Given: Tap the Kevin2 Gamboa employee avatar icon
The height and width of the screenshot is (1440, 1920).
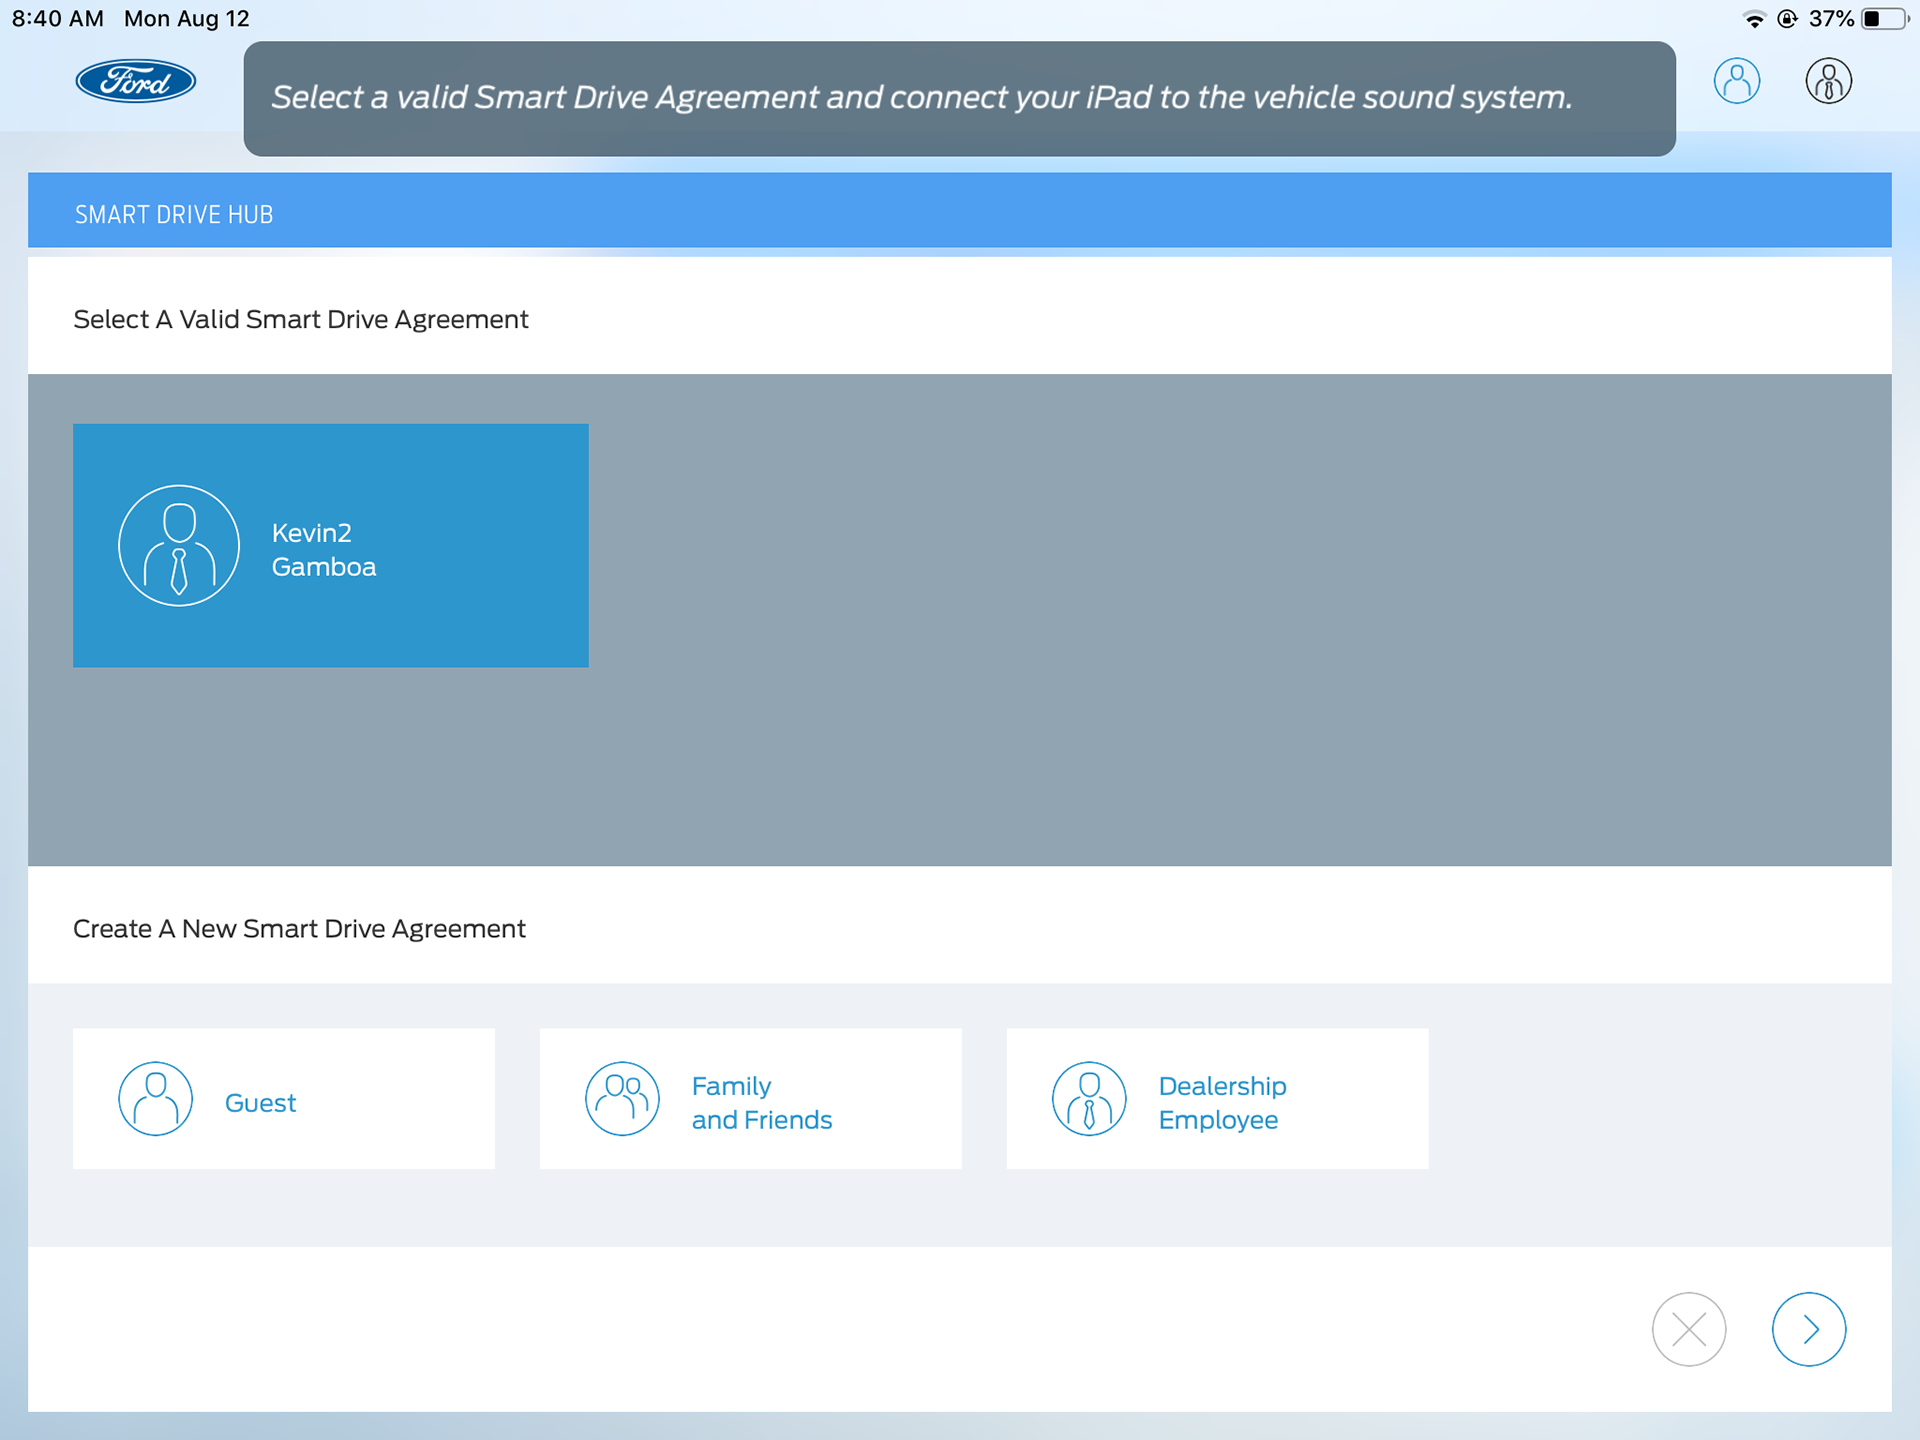Looking at the screenshot, I should tap(179, 546).
